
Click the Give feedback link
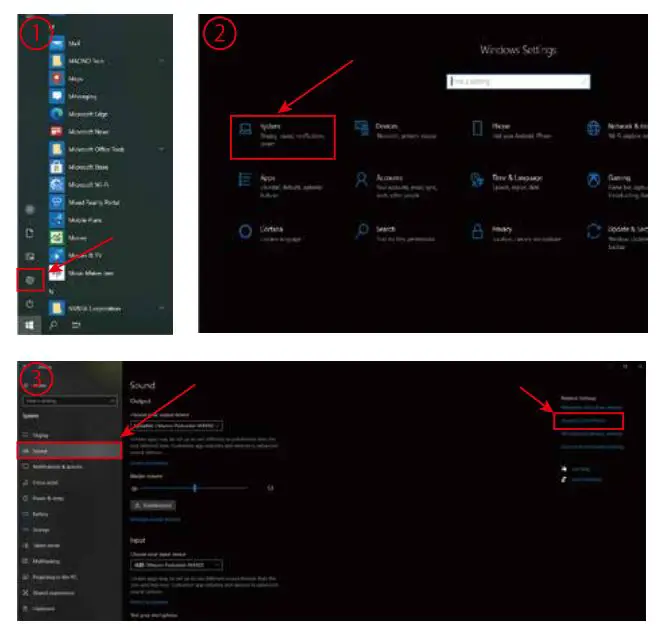point(587,480)
